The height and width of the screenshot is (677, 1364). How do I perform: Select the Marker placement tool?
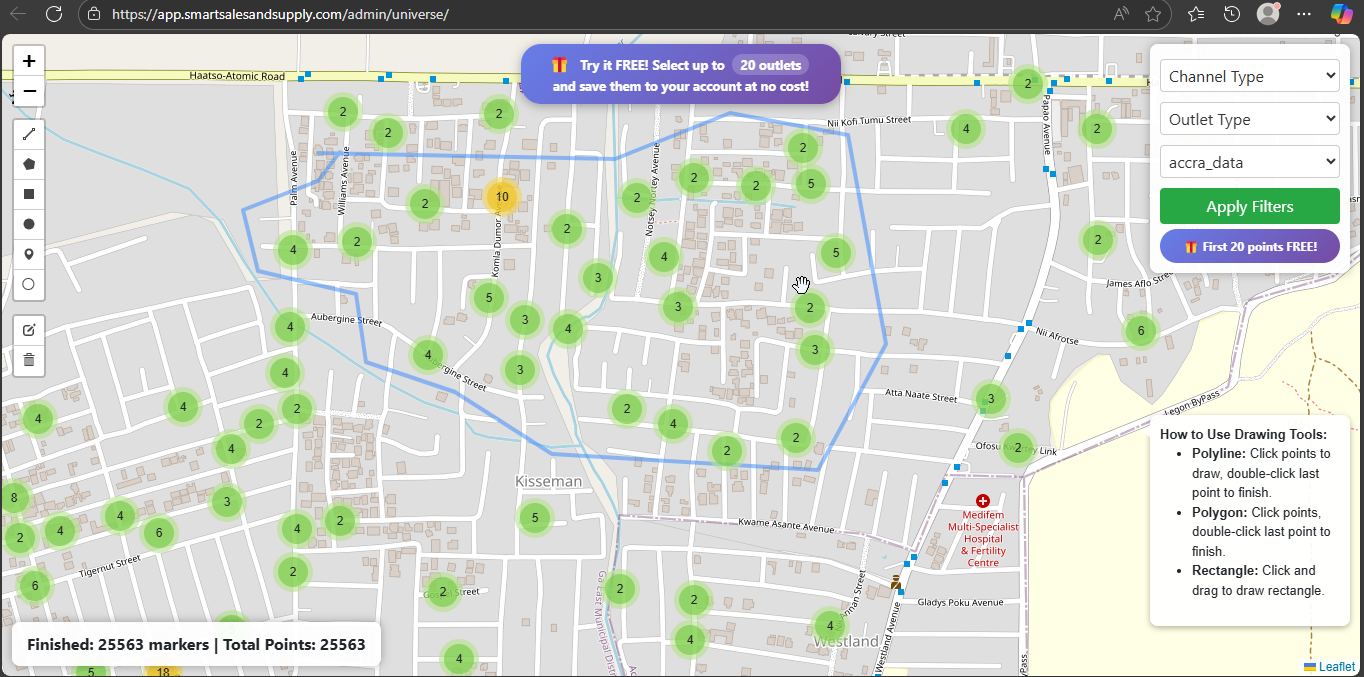[x=29, y=254]
